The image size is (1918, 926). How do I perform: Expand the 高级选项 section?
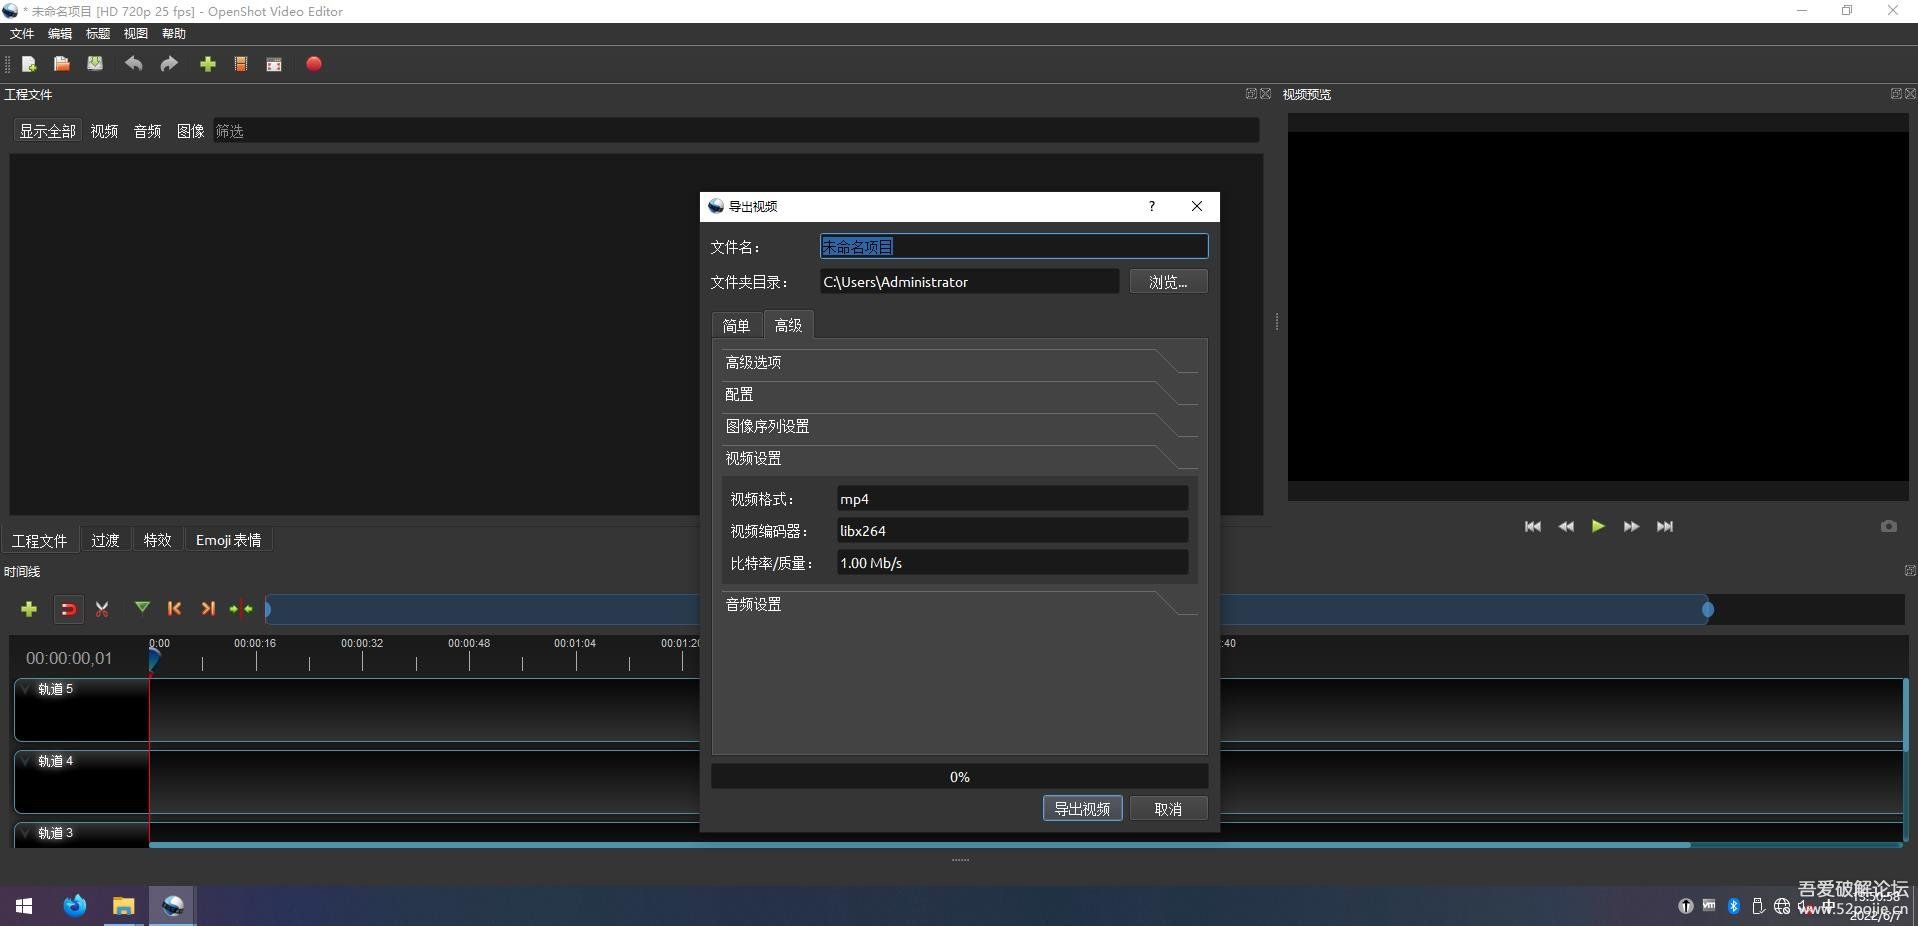(958, 362)
